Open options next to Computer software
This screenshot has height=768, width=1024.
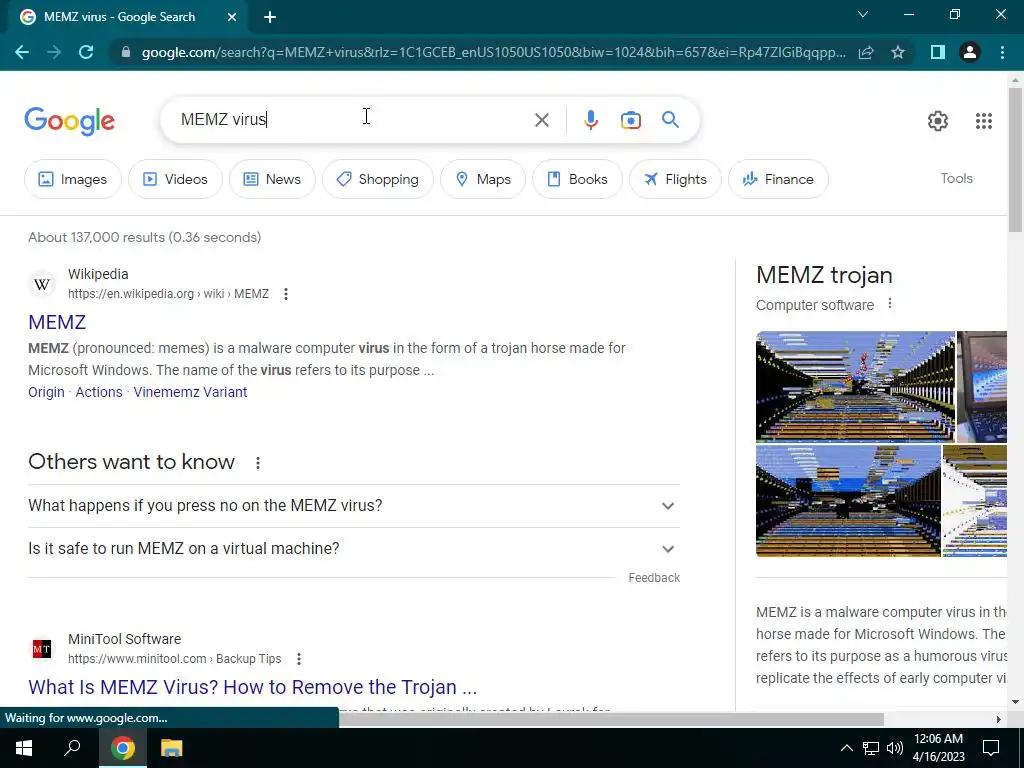pyautogui.click(x=889, y=304)
